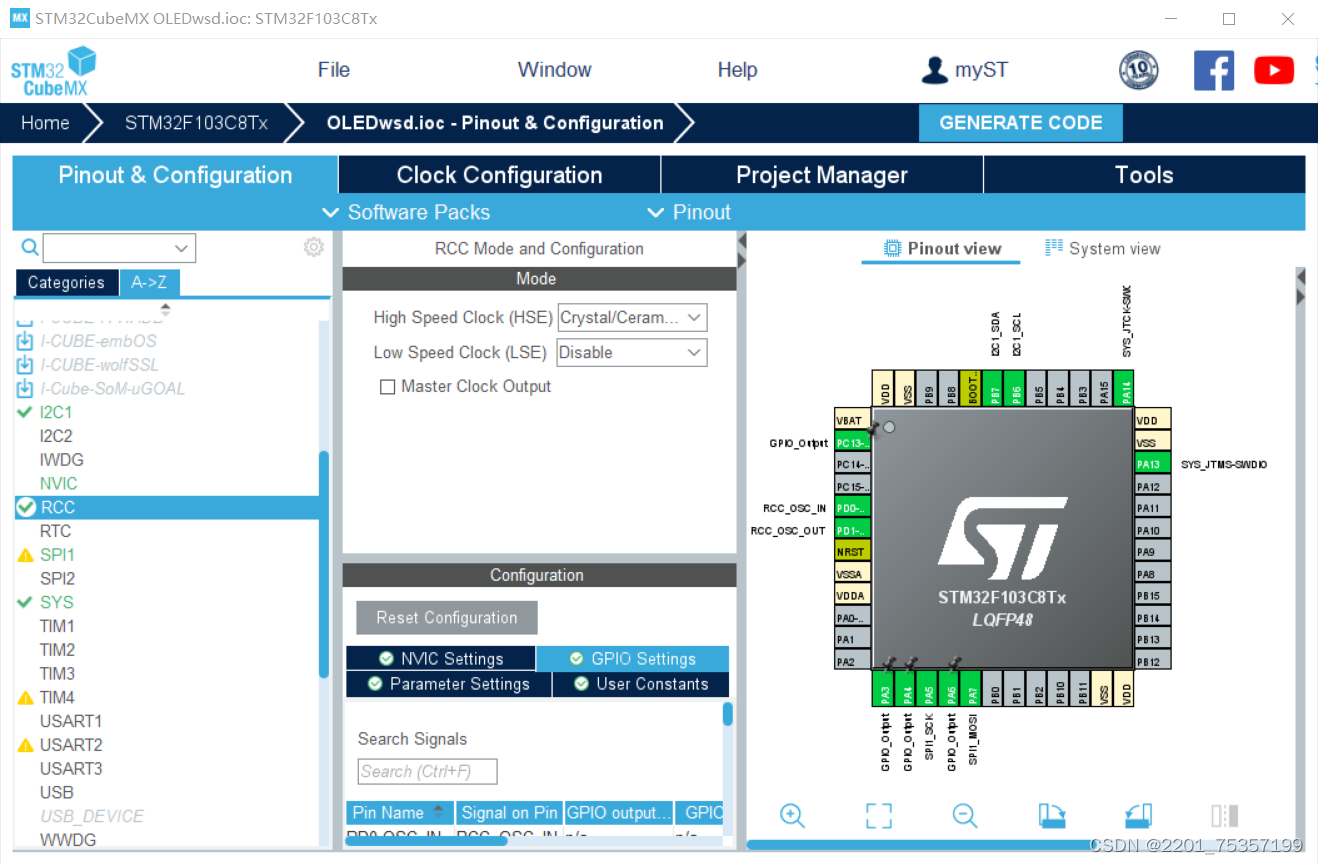Click the STM32CubeMX logo
This screenshot has width=1318, height=864.
click(53, 71)
